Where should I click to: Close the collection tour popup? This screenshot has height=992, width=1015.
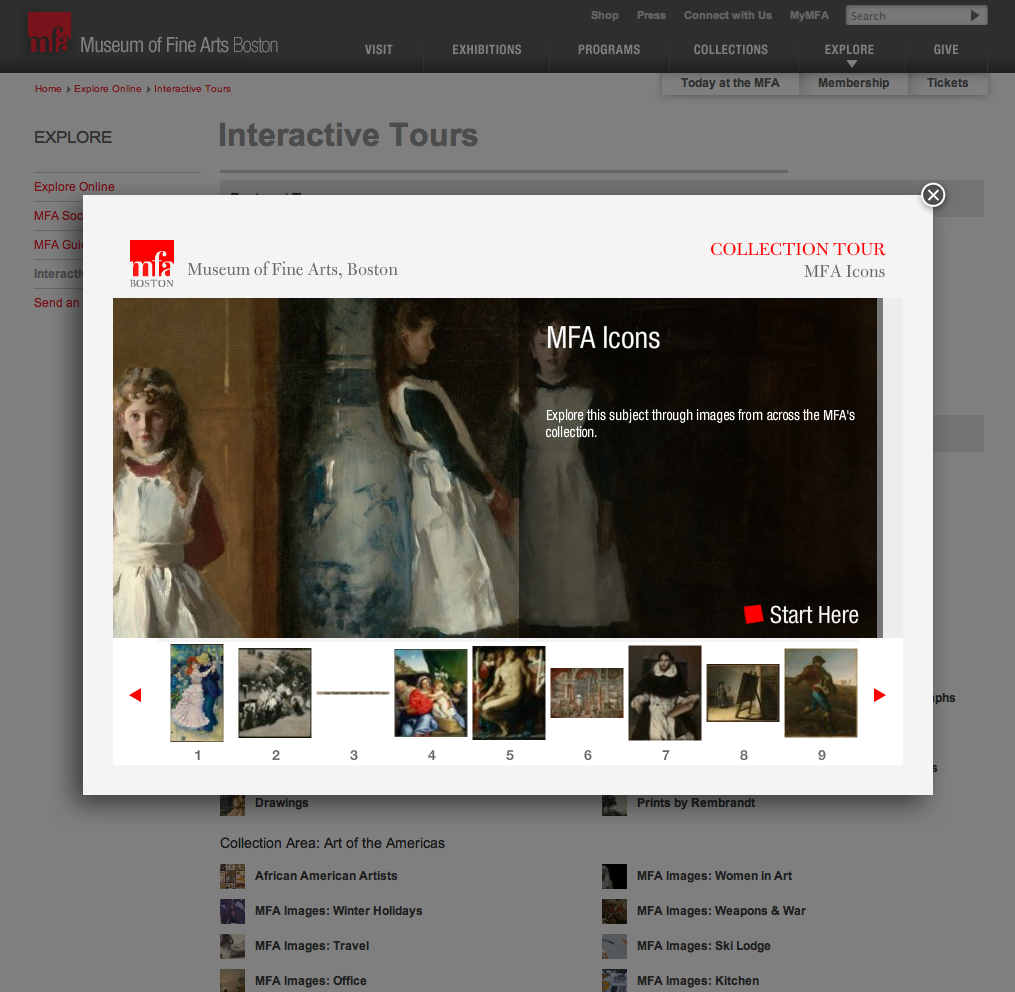click(933, 195)
